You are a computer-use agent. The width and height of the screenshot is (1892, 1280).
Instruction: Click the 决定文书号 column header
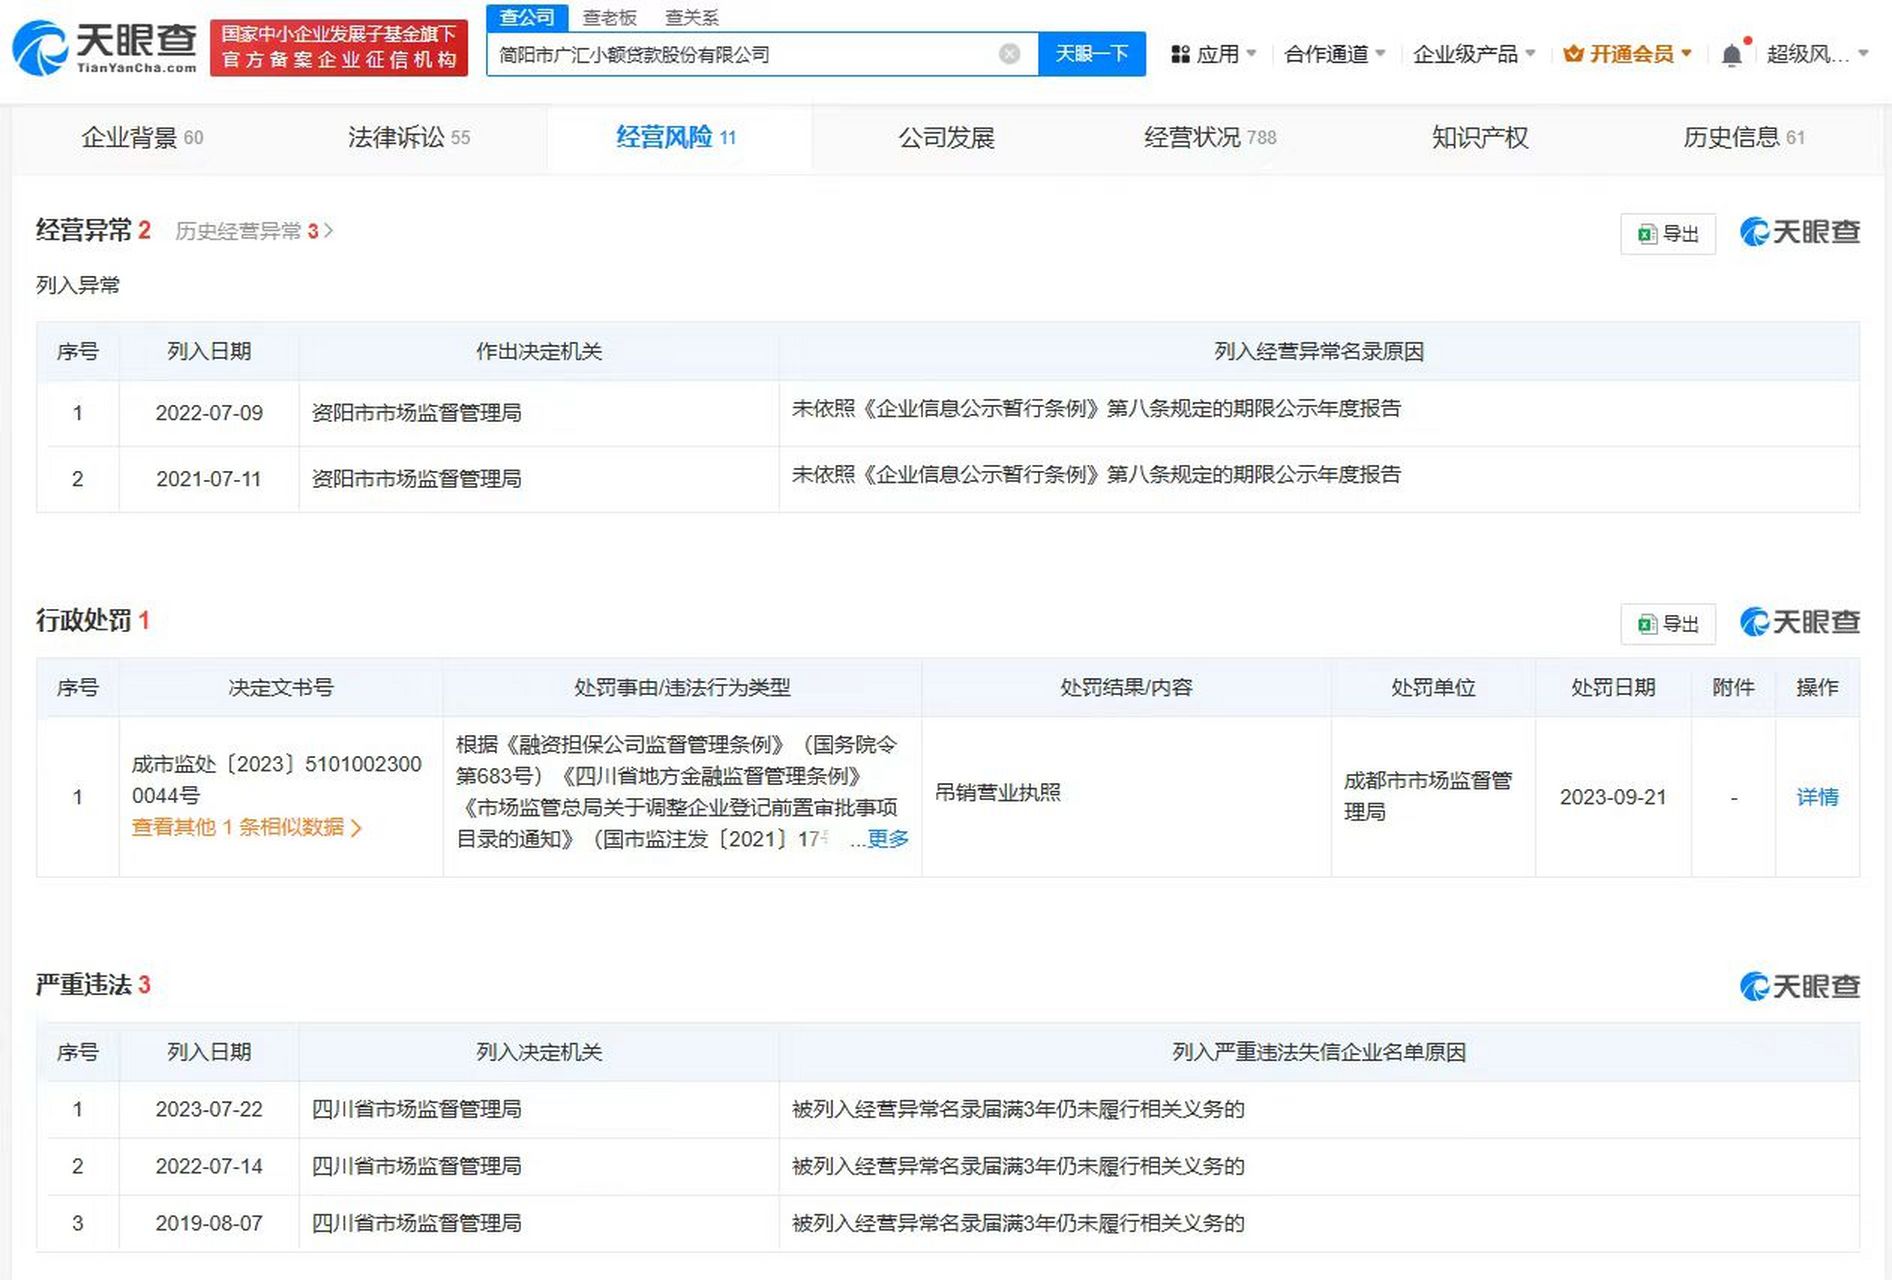point(281,687)
